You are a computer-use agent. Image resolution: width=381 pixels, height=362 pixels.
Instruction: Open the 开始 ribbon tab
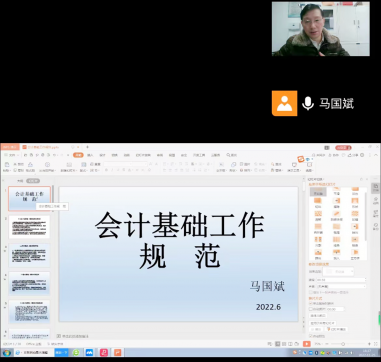point(78,155)
